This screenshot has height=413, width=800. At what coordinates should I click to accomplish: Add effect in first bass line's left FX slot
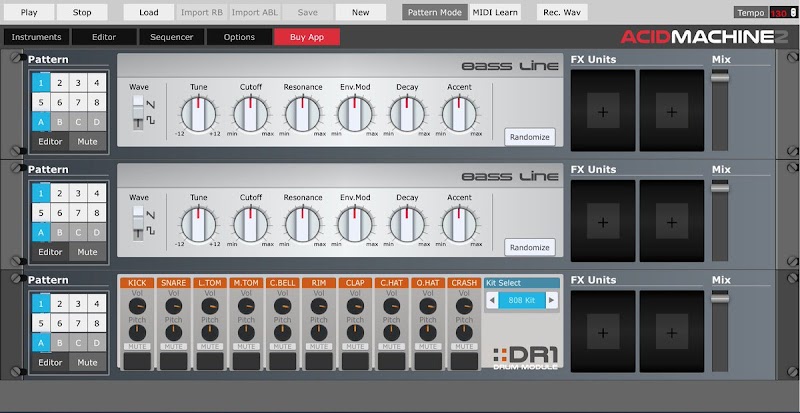tap(603, 111)
